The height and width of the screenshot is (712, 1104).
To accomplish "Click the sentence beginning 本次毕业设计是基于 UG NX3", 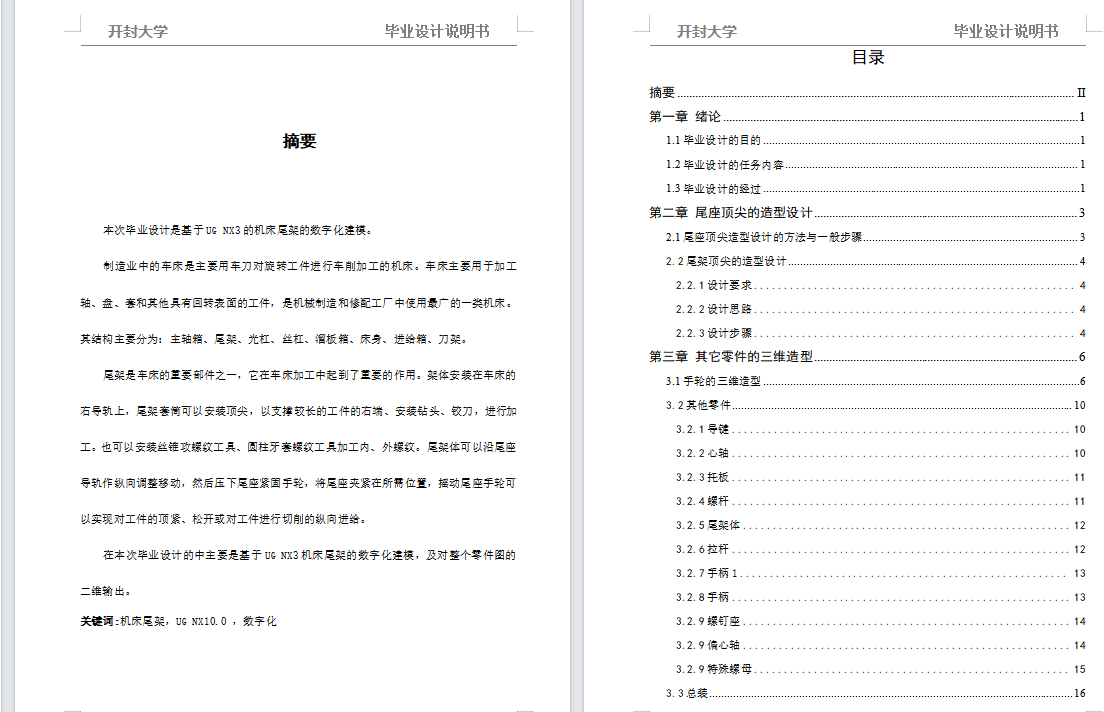I will point(238,230).
